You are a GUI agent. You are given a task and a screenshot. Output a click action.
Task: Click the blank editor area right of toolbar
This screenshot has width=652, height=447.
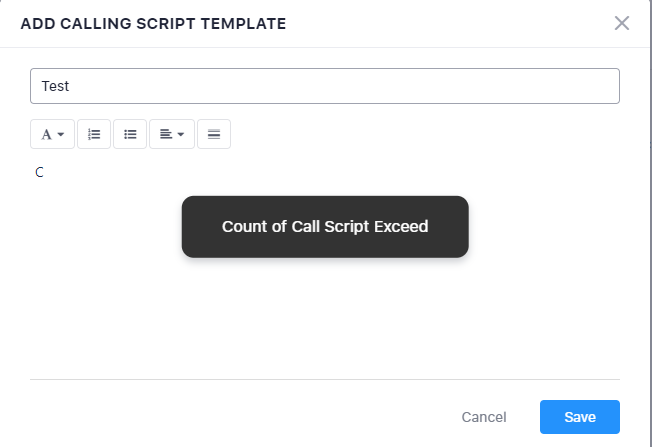(420, 134)
